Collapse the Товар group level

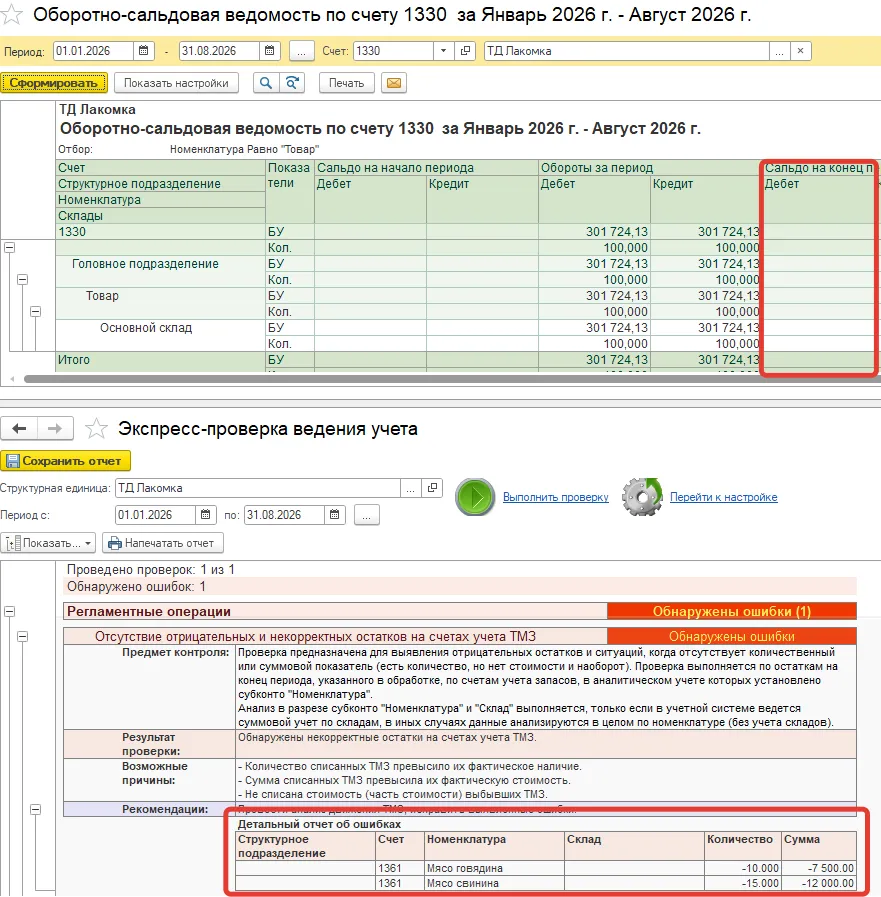[35, 312]
